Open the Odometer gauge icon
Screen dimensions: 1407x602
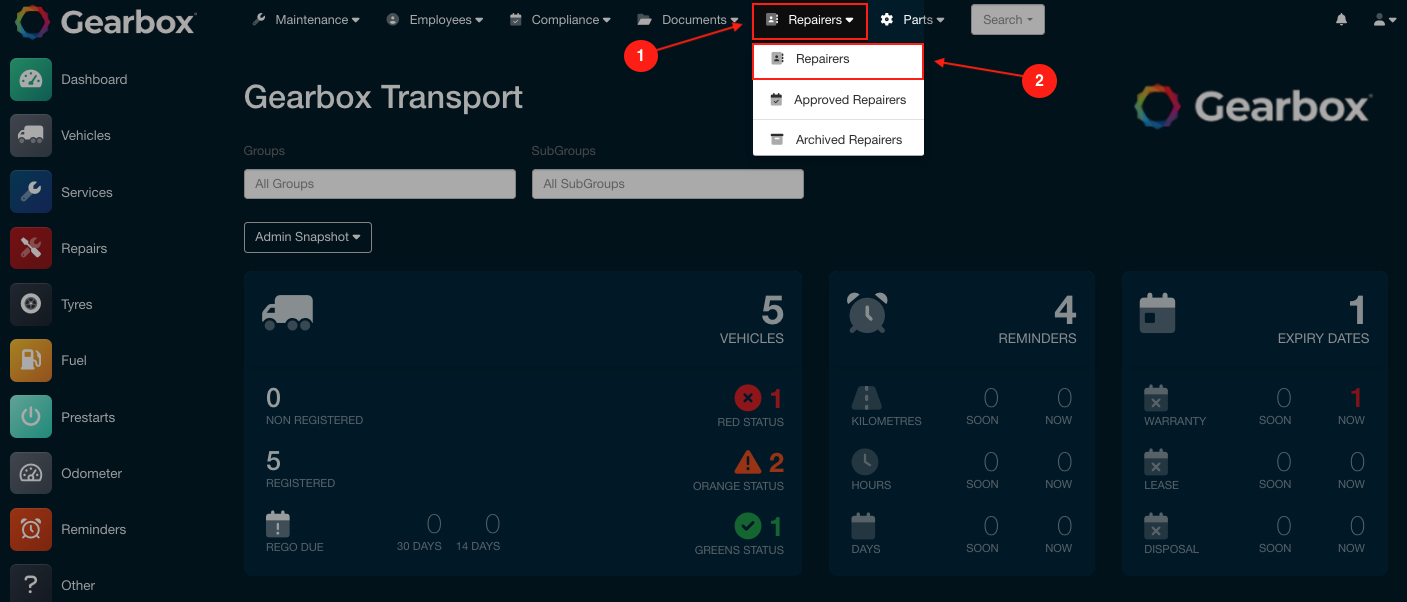[x=31, y=473]
